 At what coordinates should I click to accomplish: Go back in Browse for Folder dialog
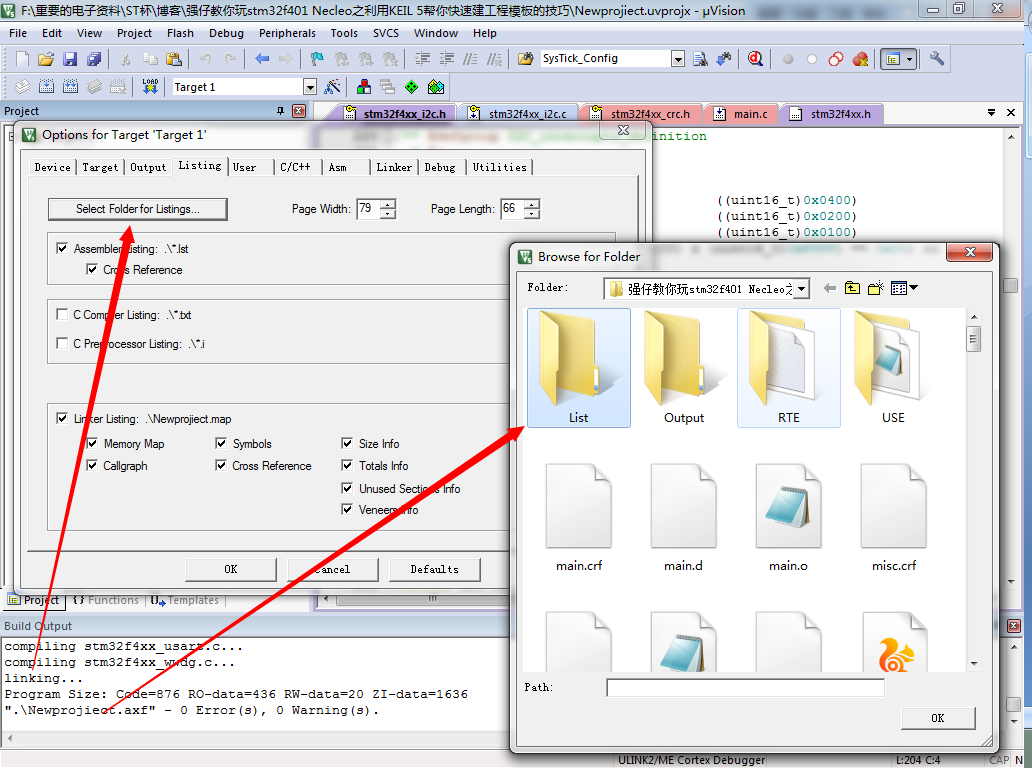[x=830, y=288]
